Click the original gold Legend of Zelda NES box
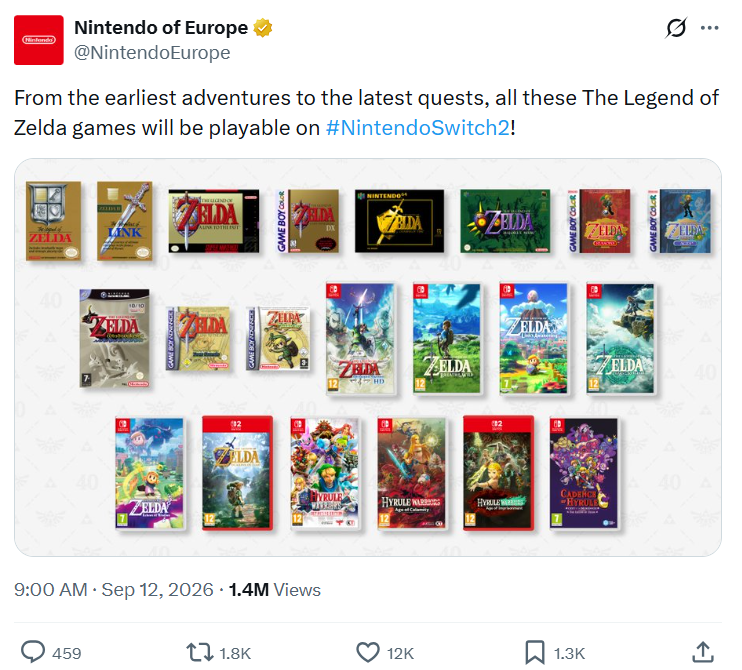Screen dimensions: 742x670 [53, 221]
